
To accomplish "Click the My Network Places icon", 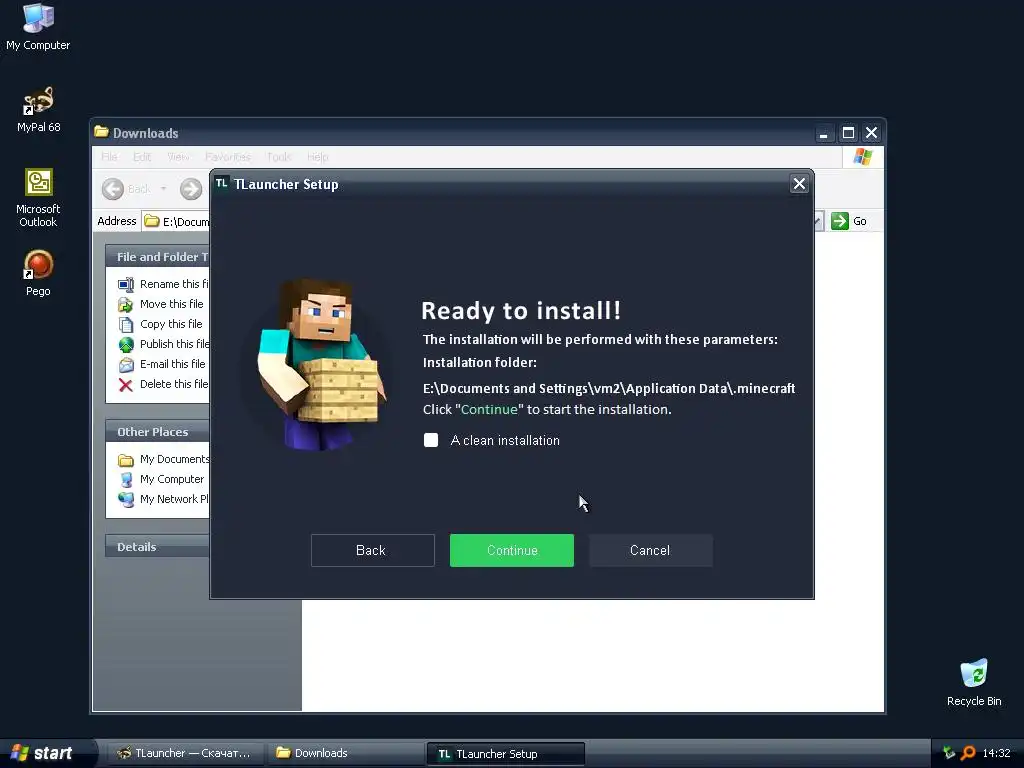I will coord(125,500).
